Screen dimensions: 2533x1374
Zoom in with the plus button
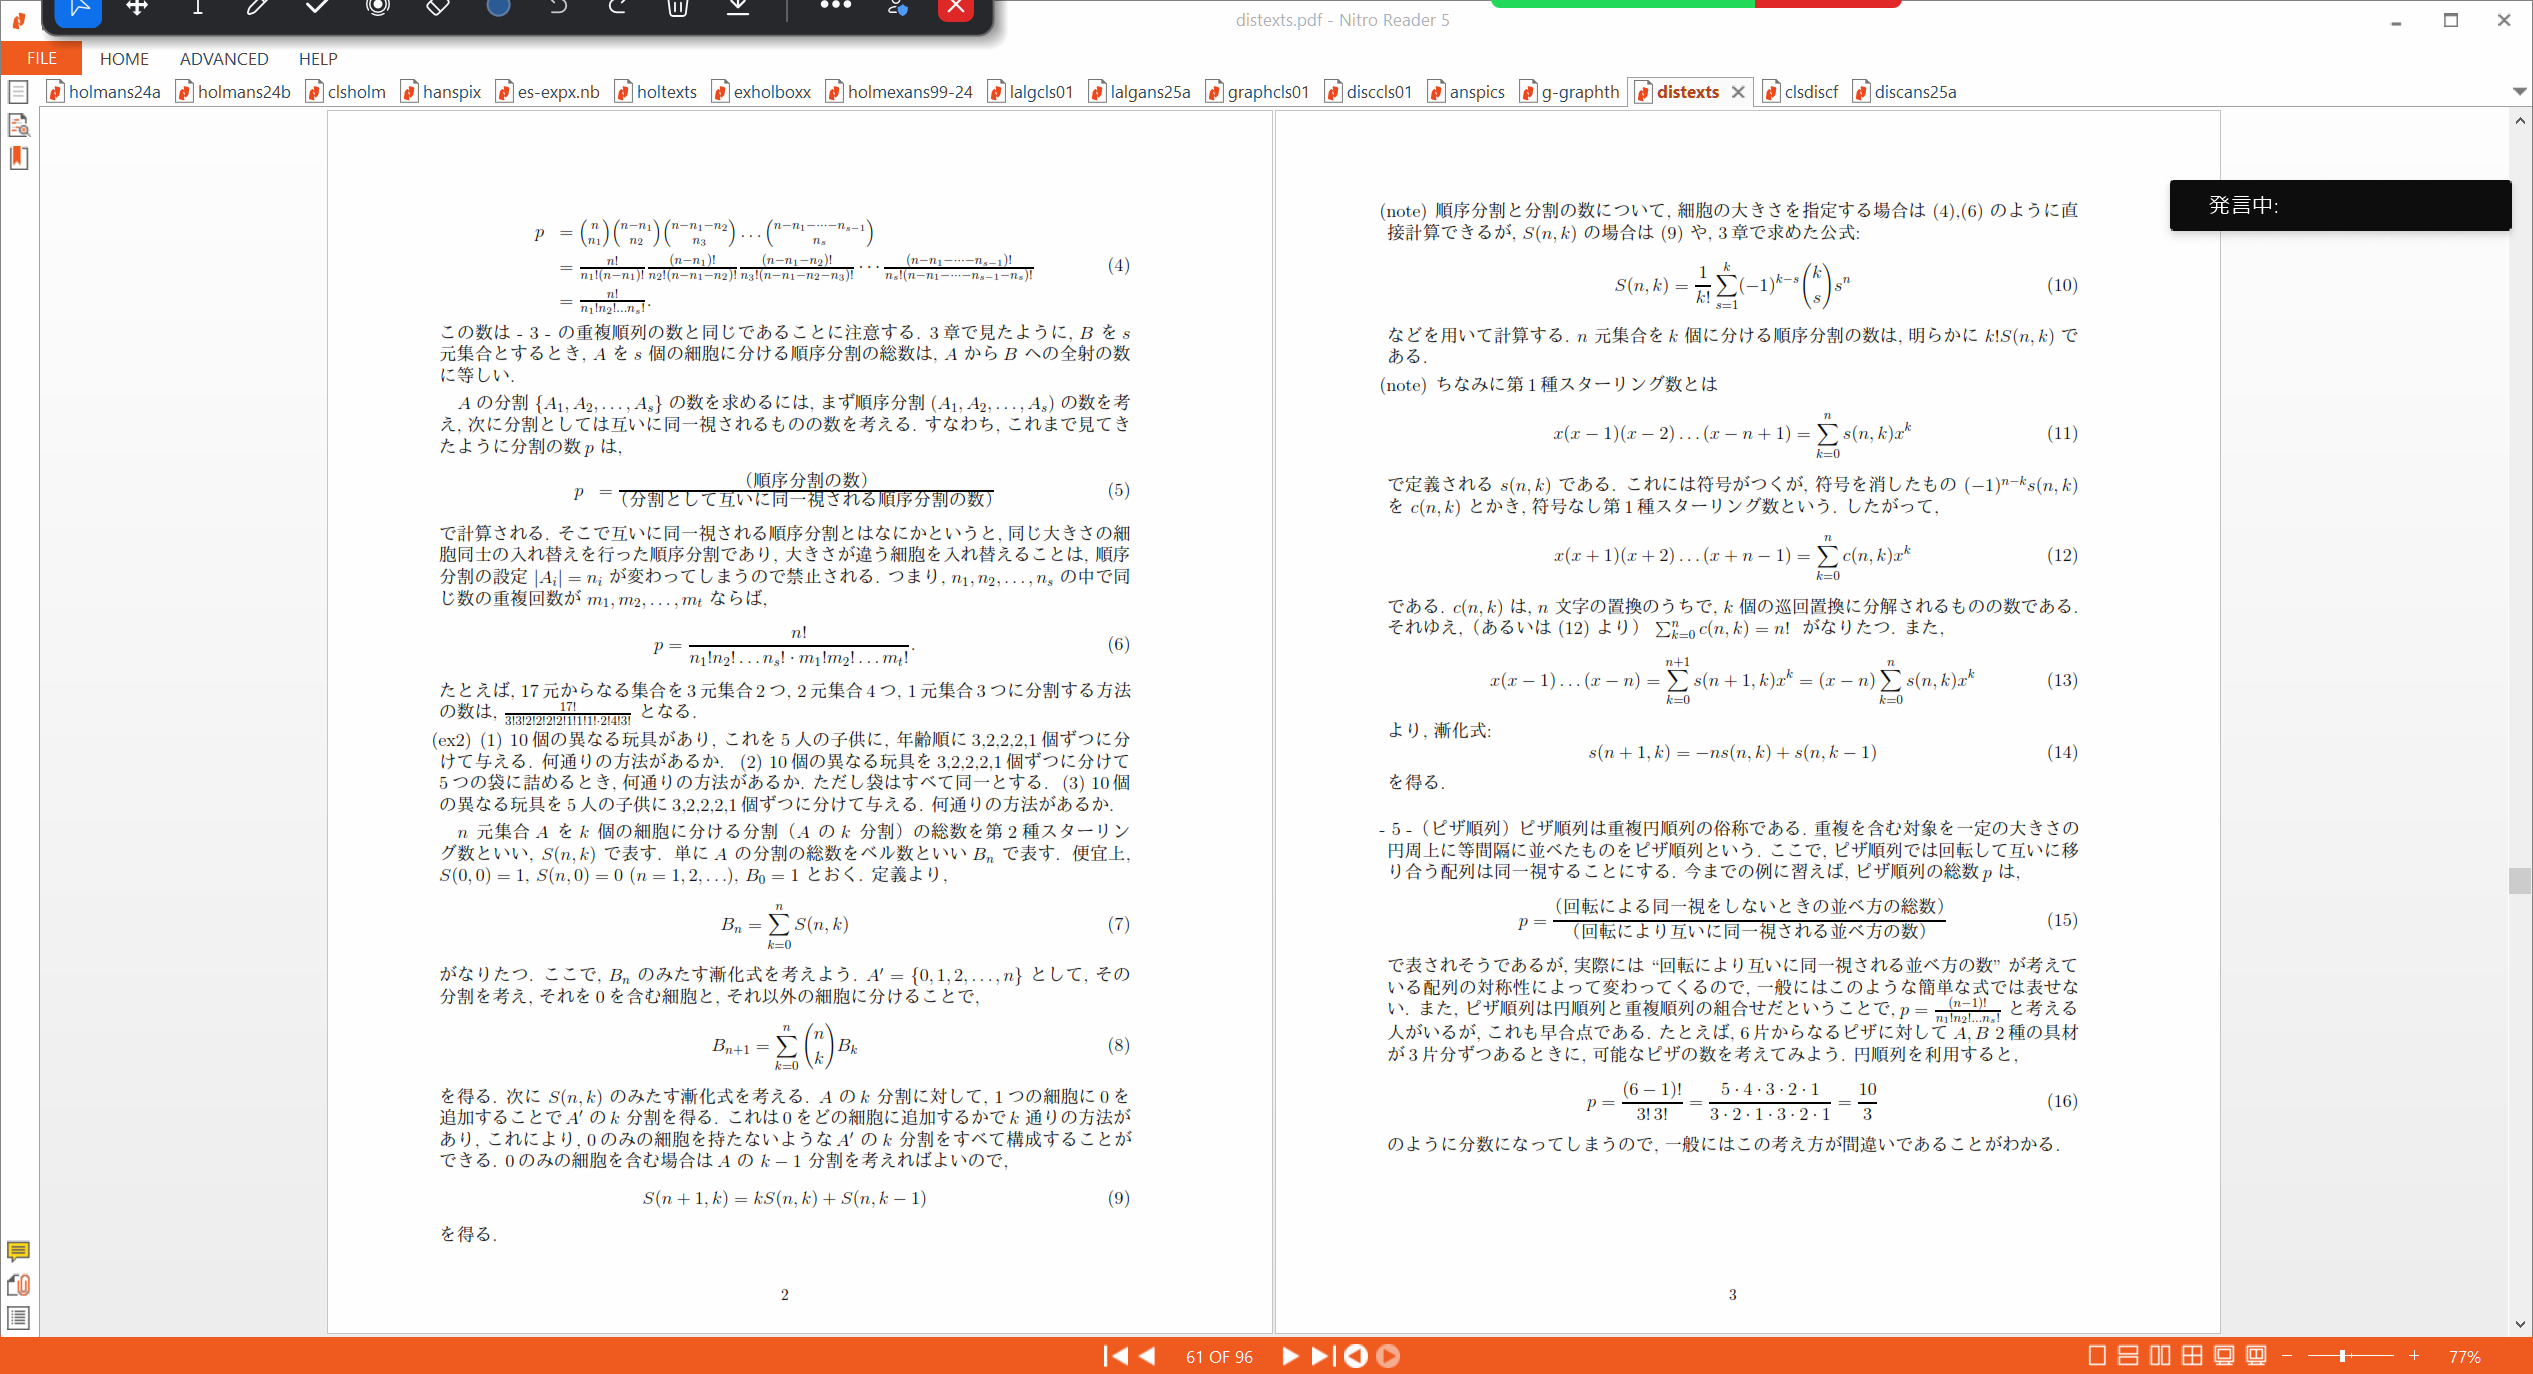(x=2414, y=1356)
